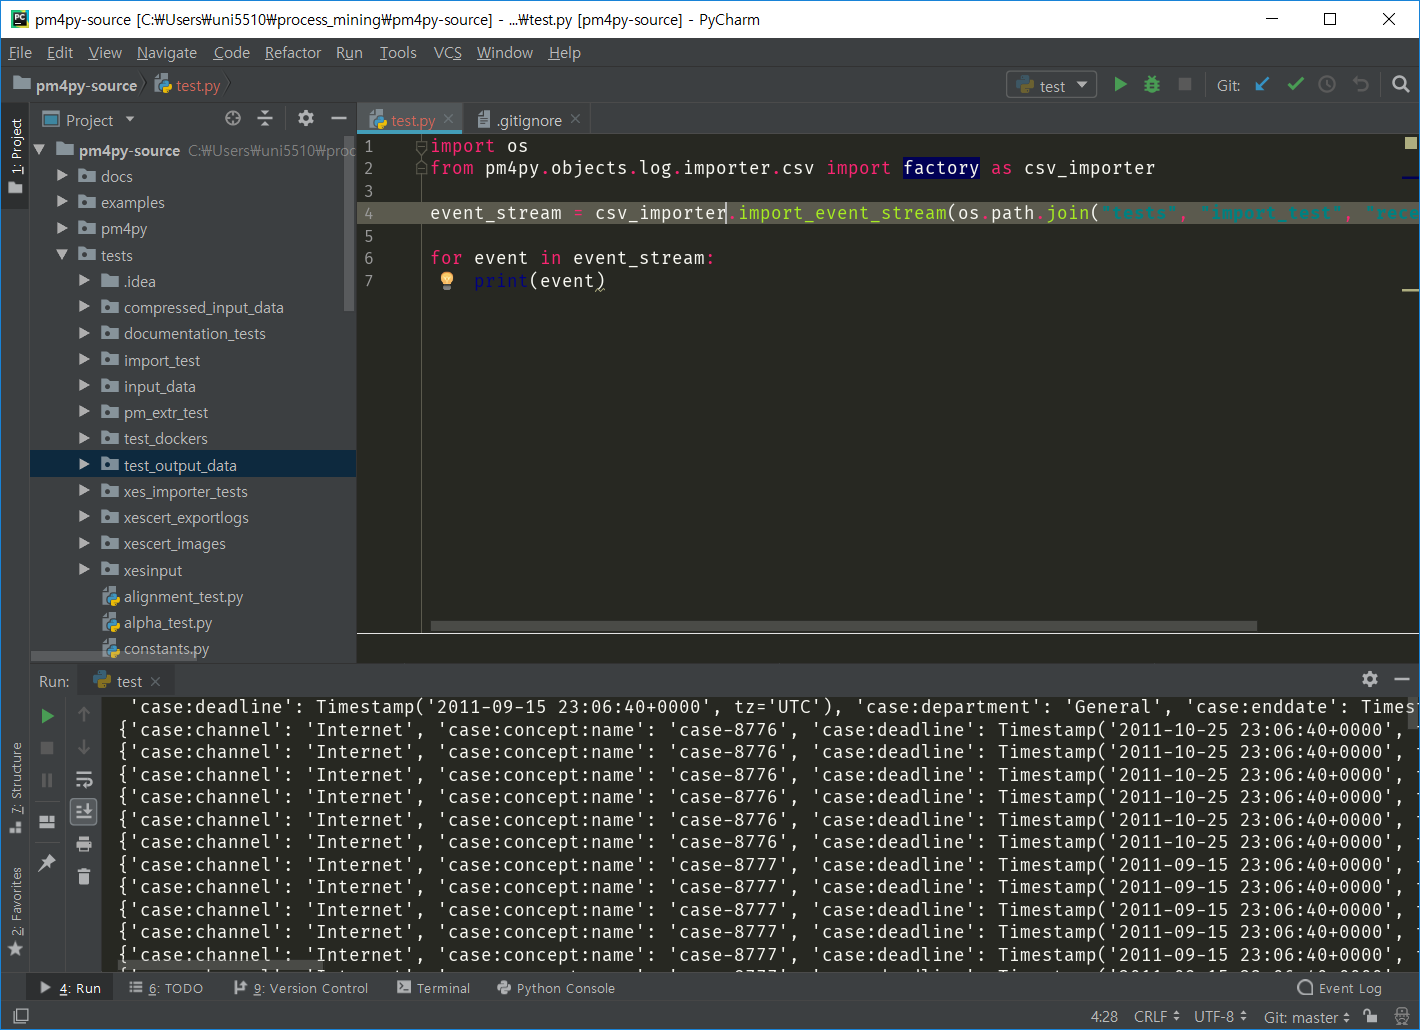
Task: Change the UTF-8 file encoding setting
Action: coord(1220,1017)
